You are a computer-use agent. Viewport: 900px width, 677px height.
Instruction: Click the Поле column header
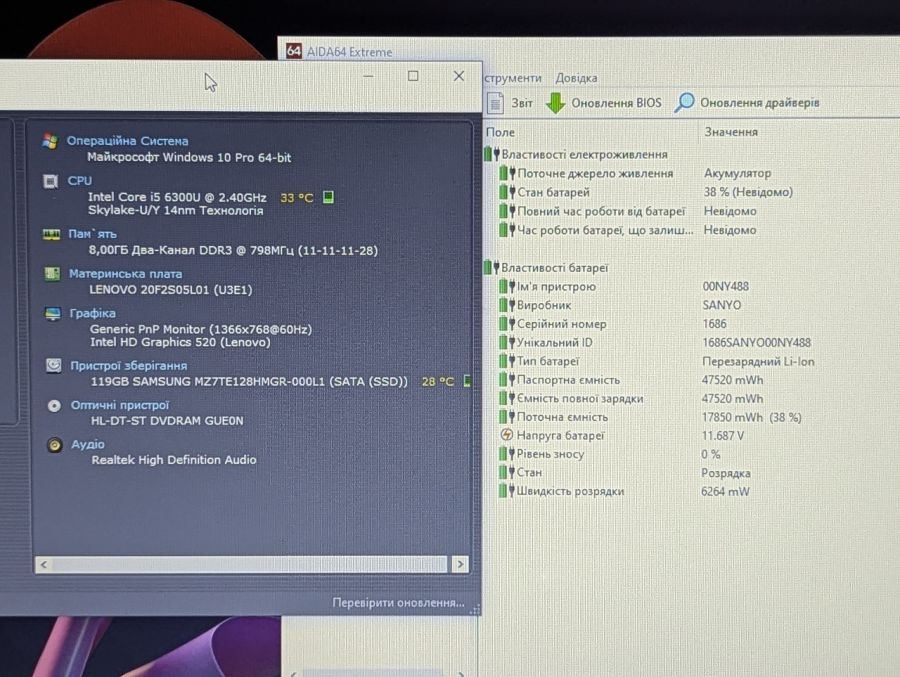coord(501,132)
